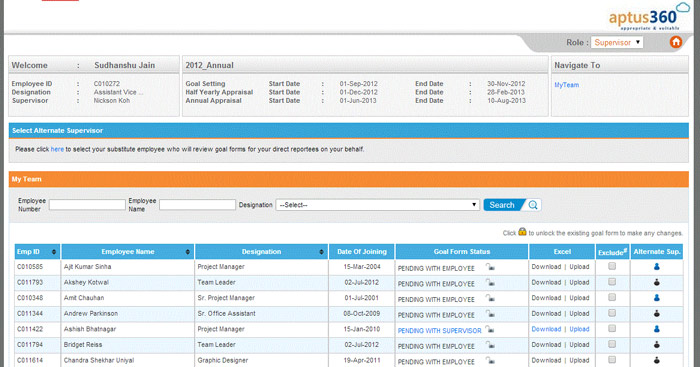Viewport: 700px width, 367px height.
Task: Click the Goal Form Status column header
Action: 462,252
